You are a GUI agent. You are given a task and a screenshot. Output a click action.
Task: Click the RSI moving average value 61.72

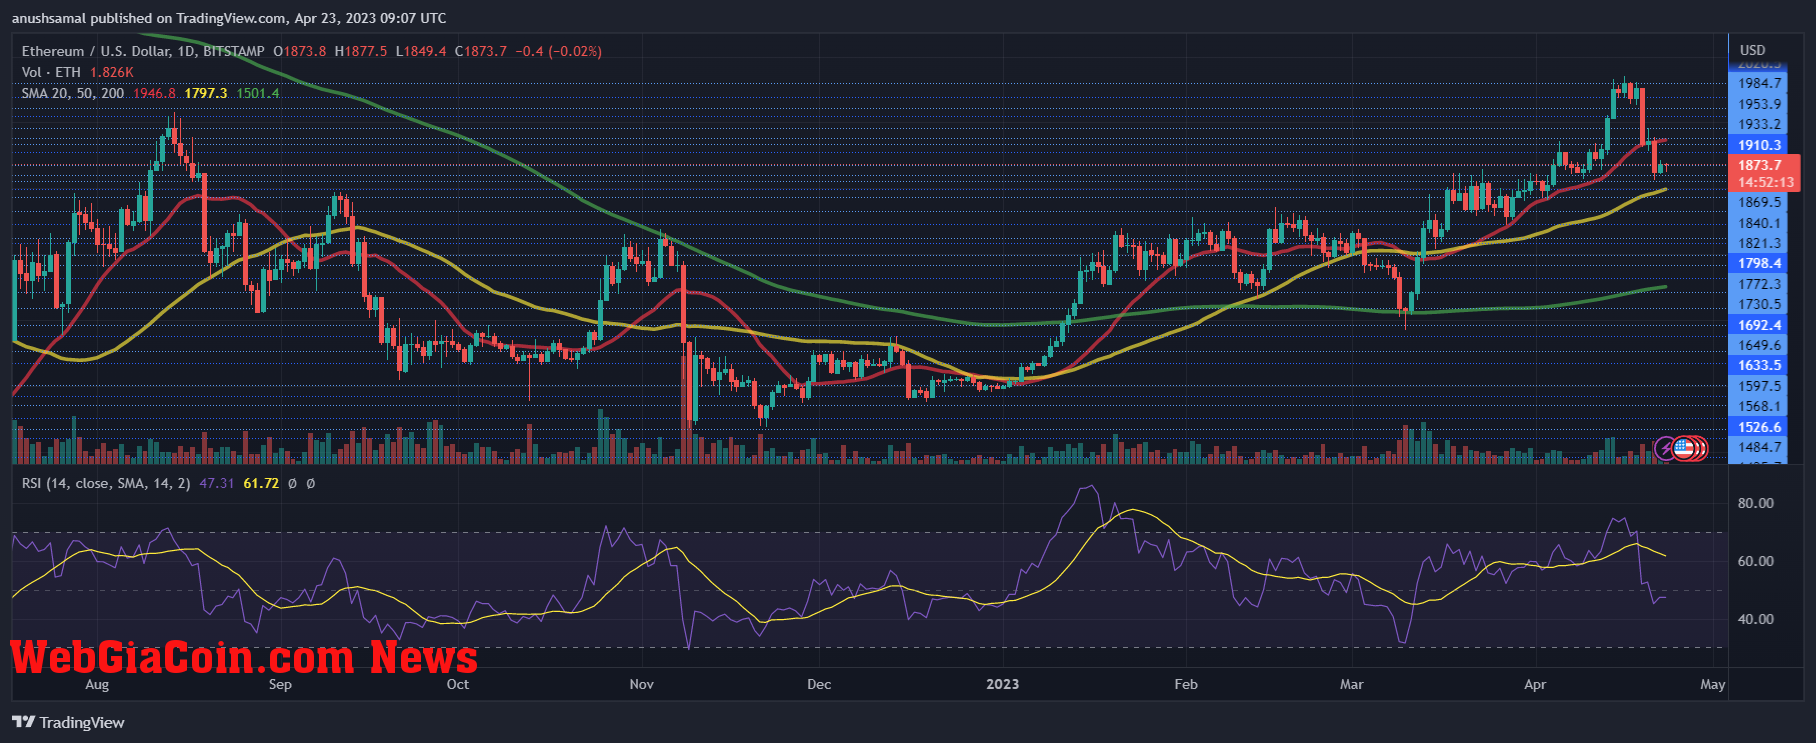261,483
